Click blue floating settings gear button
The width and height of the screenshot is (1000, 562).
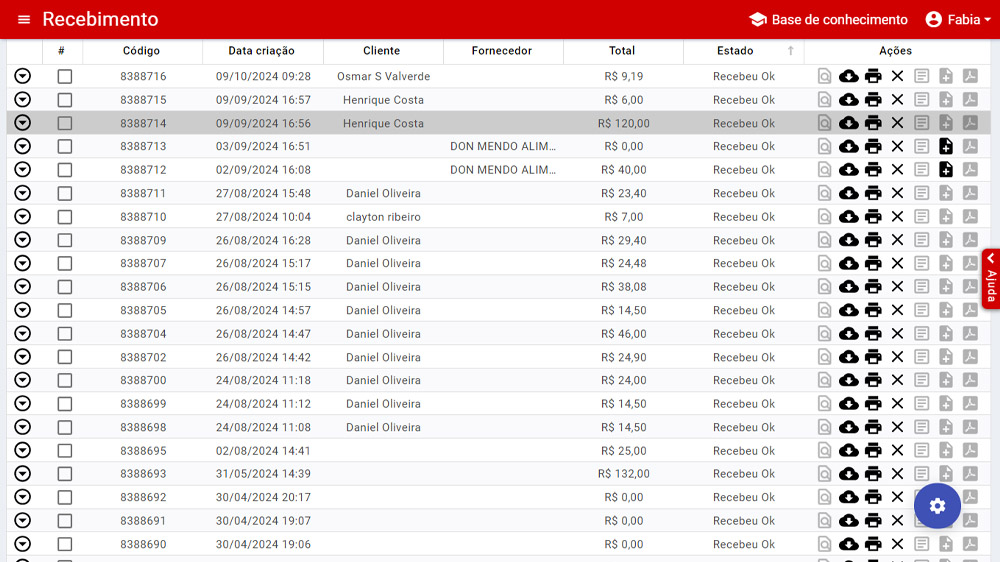[937, 506]
